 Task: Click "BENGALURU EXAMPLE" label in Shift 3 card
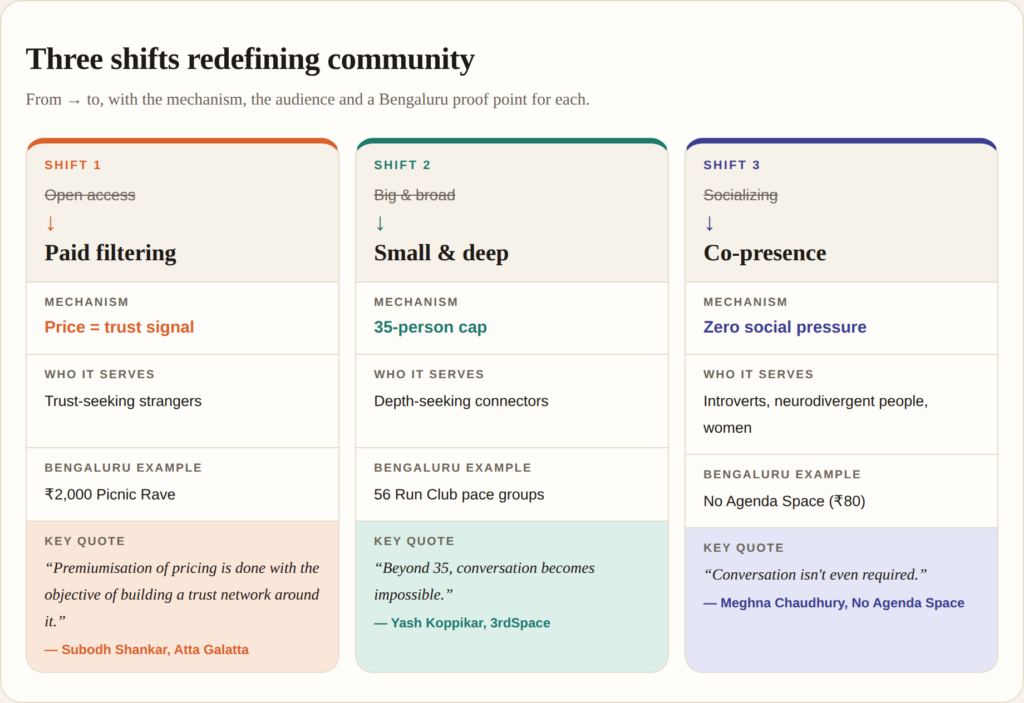[782, 474]
